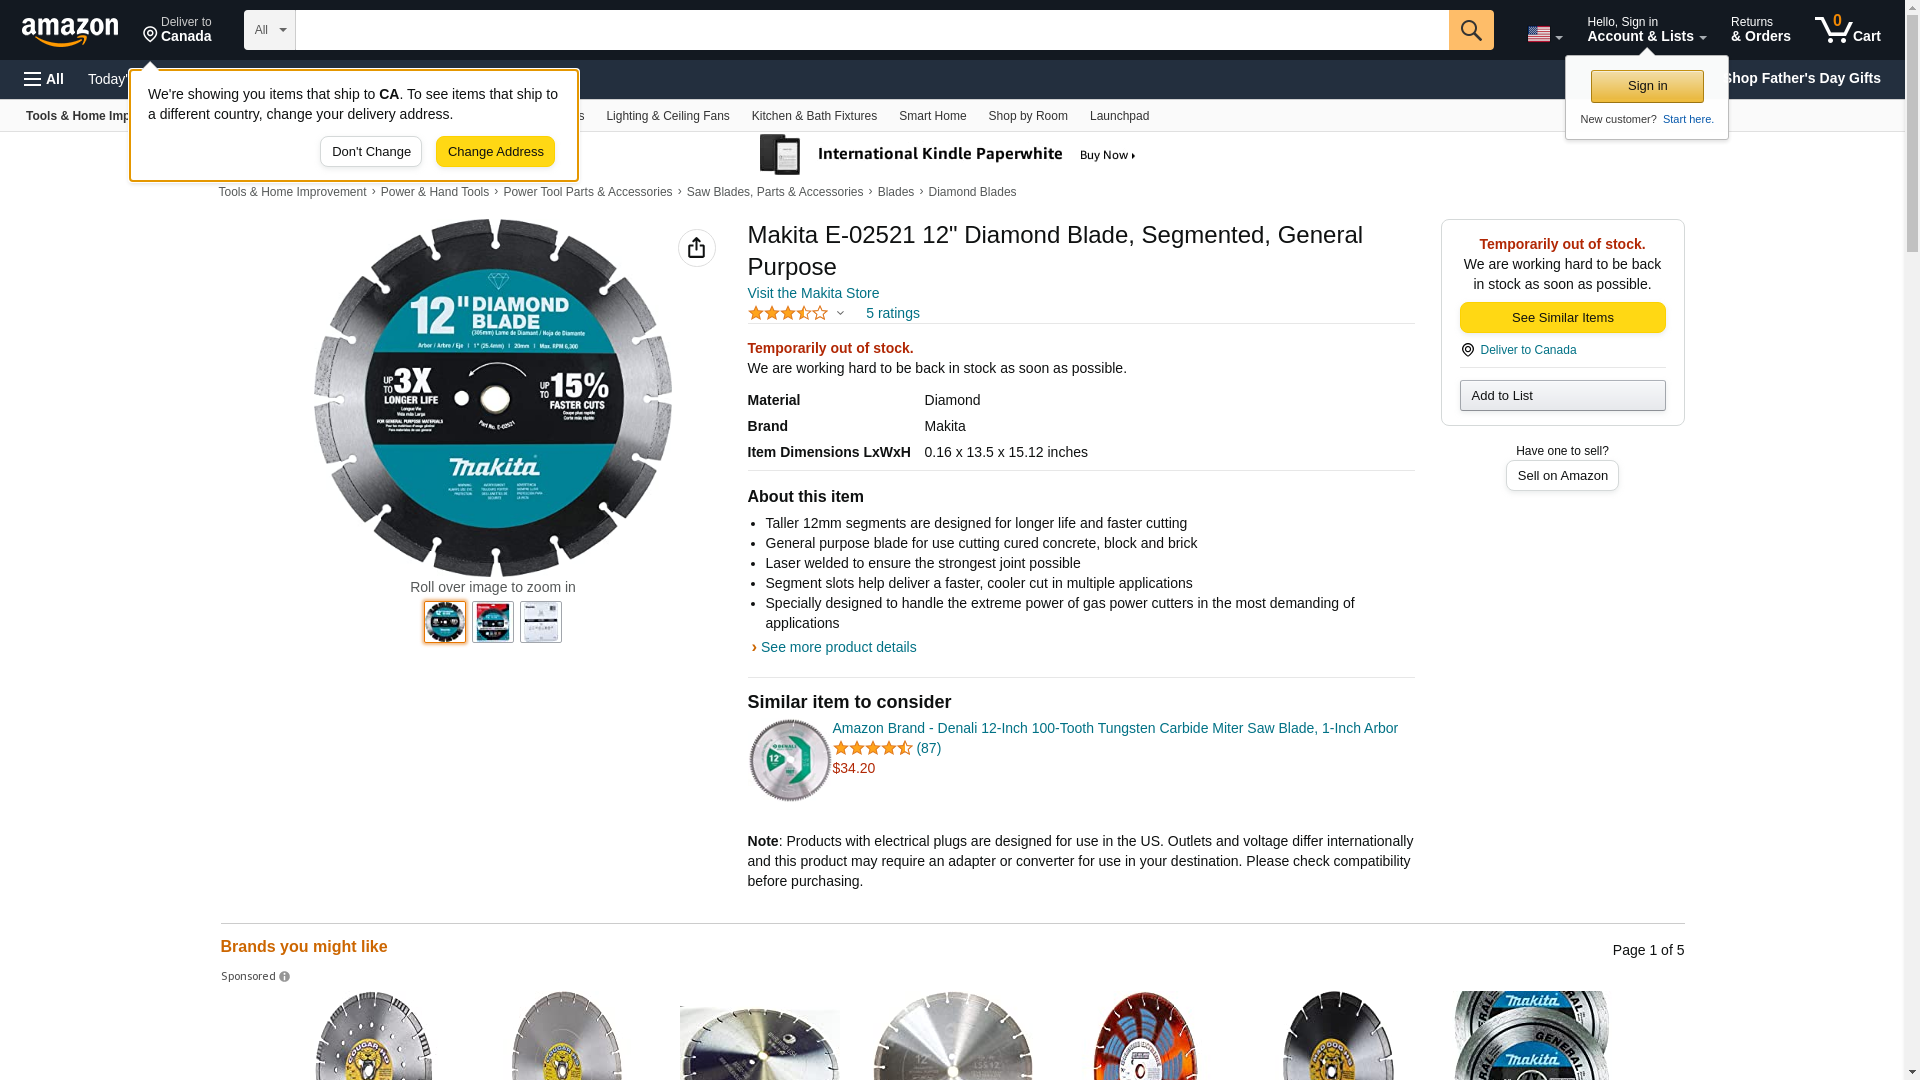The width and height of the screenshot is (1920, 1080).
Task: Select the second product thumbnail image
Action: 493,622
